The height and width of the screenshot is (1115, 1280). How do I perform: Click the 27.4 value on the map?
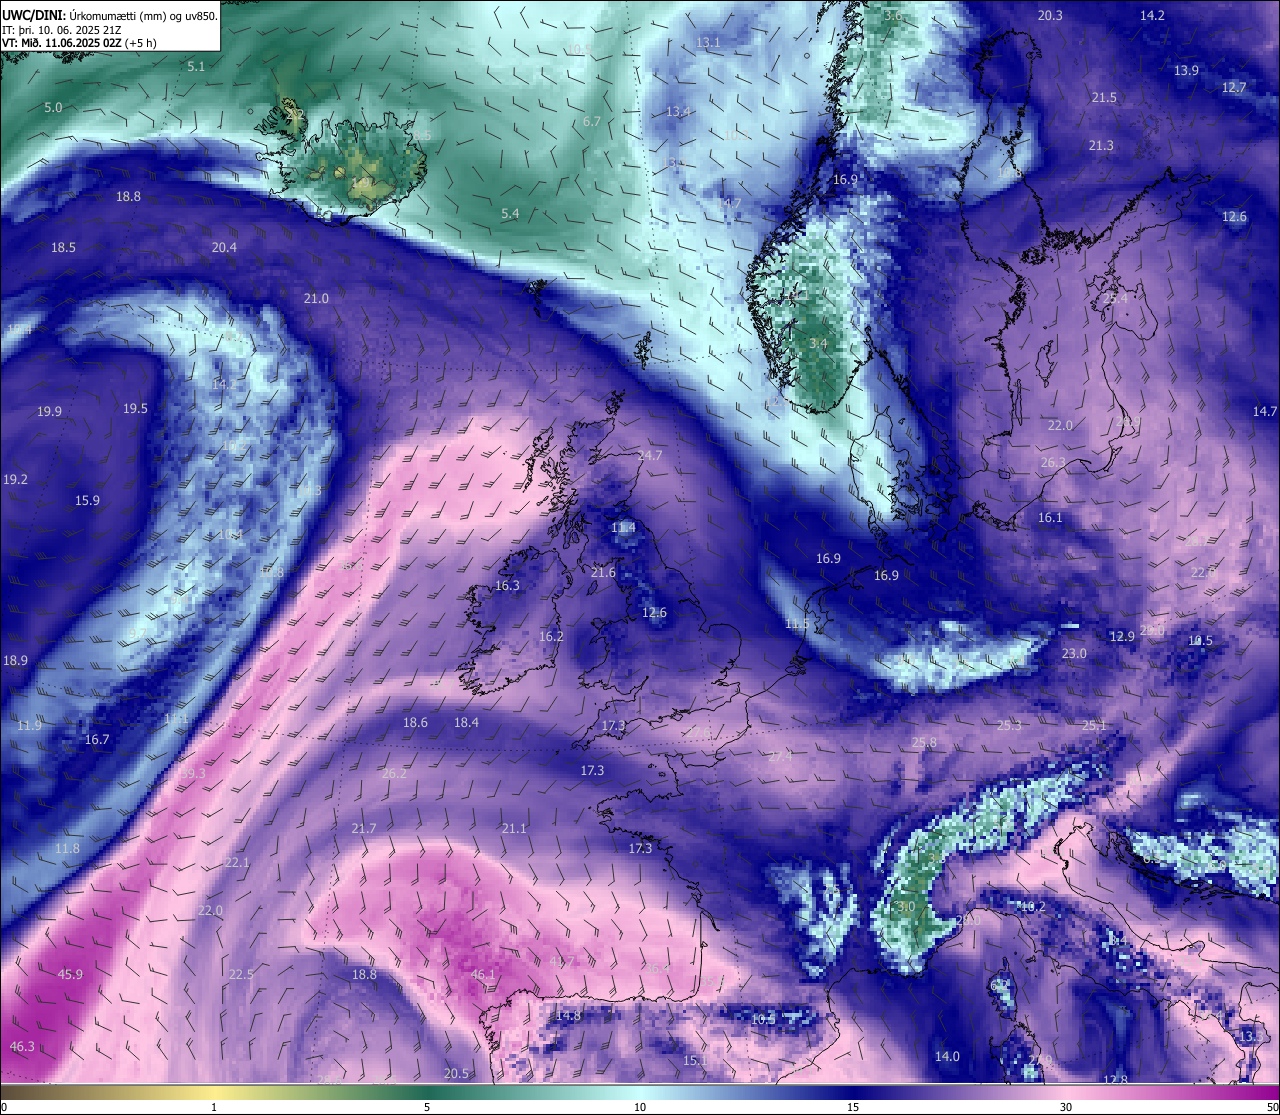(780, 757)
